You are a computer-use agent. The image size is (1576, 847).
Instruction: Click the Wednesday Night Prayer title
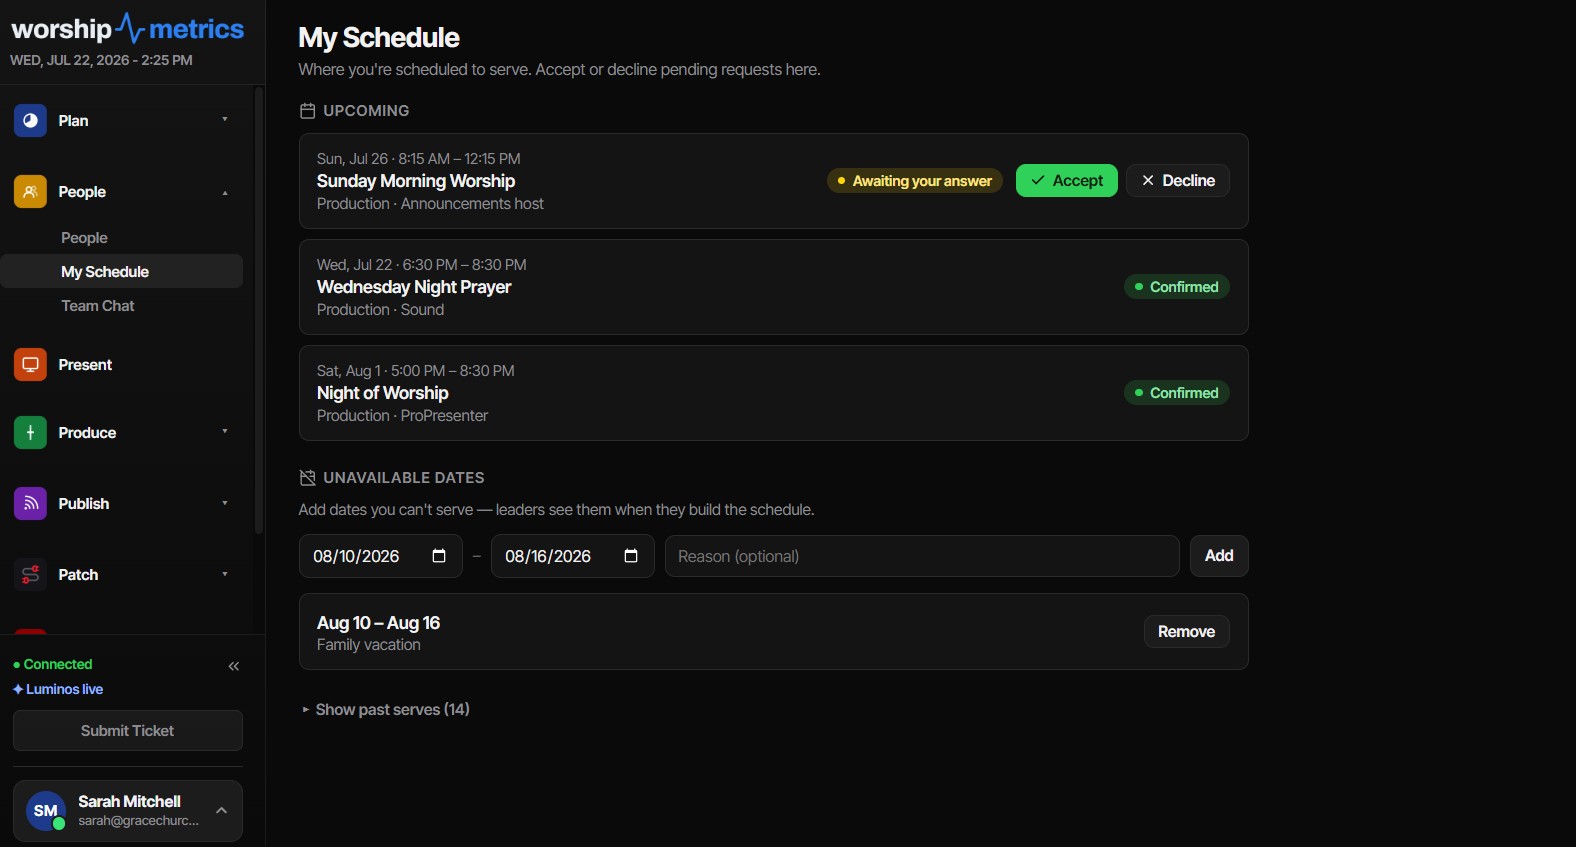414,287
